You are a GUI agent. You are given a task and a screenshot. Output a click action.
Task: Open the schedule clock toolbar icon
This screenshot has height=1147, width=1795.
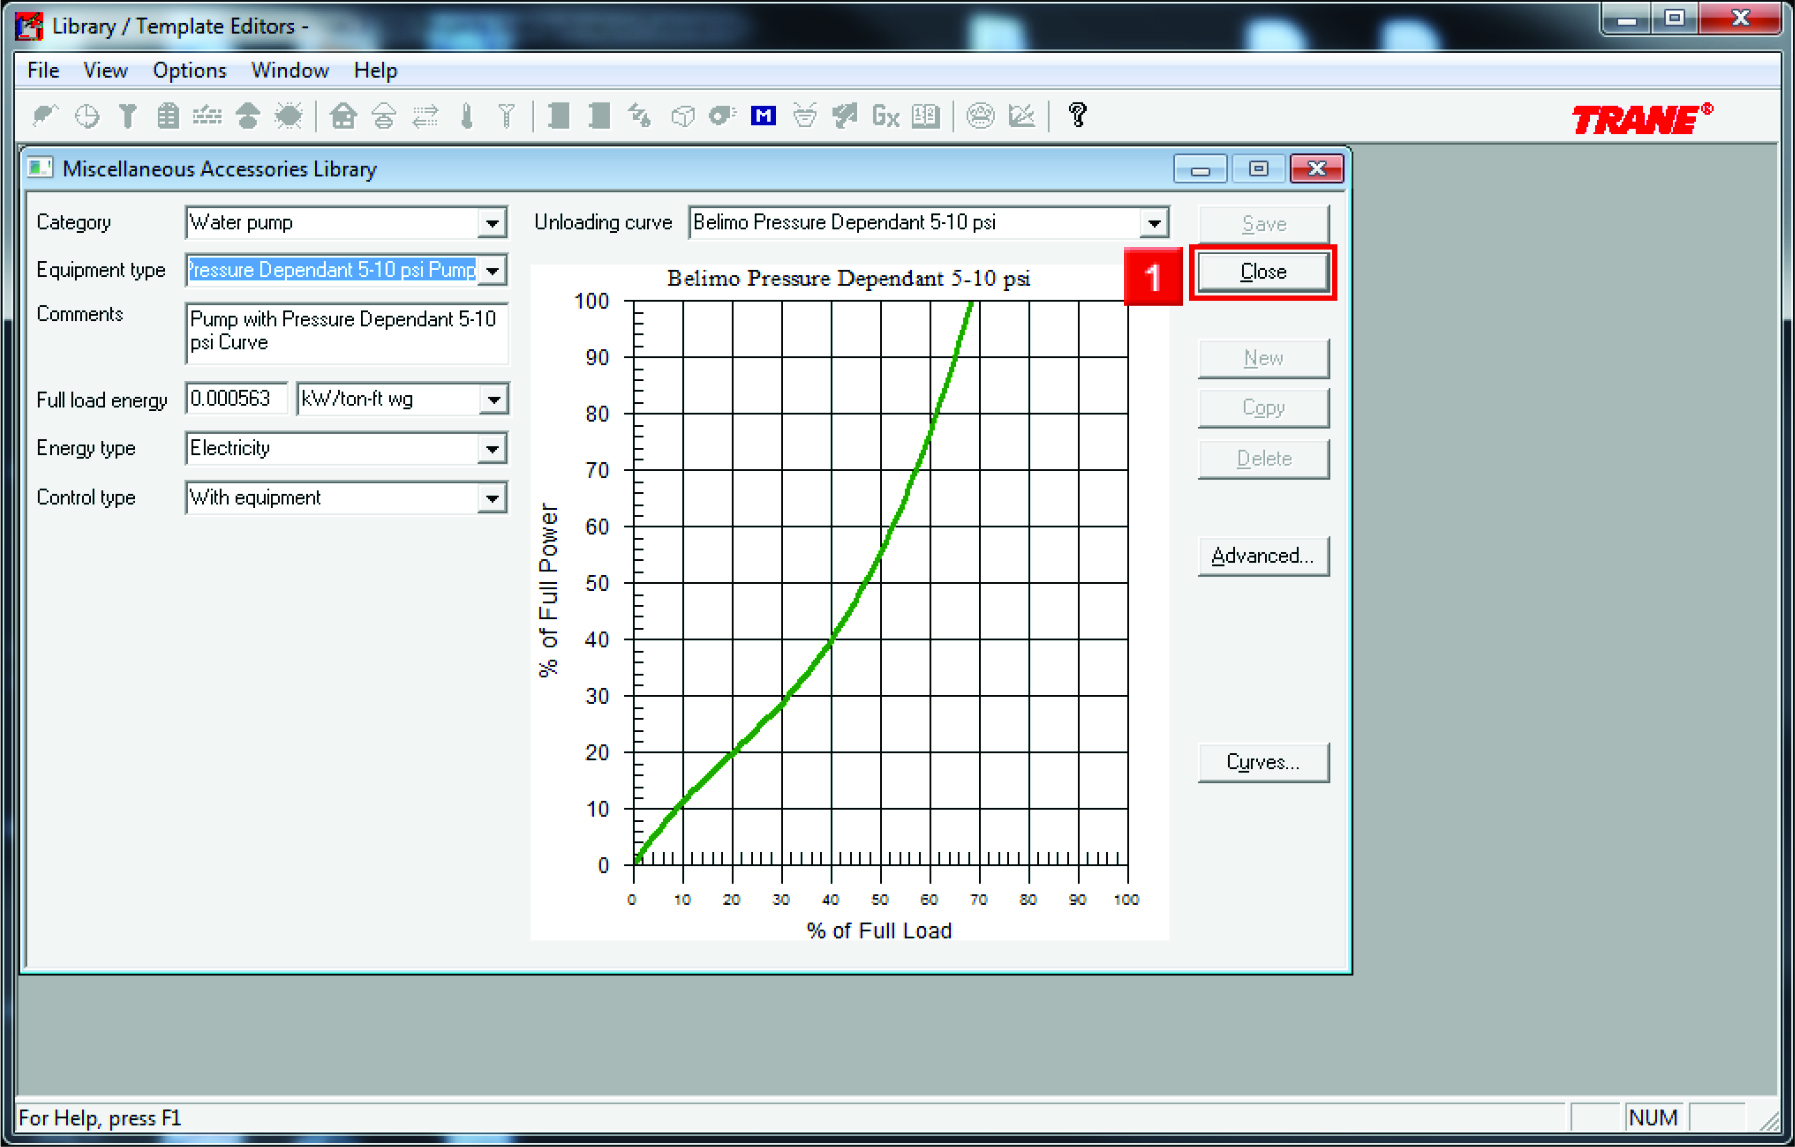pos(88,116)
